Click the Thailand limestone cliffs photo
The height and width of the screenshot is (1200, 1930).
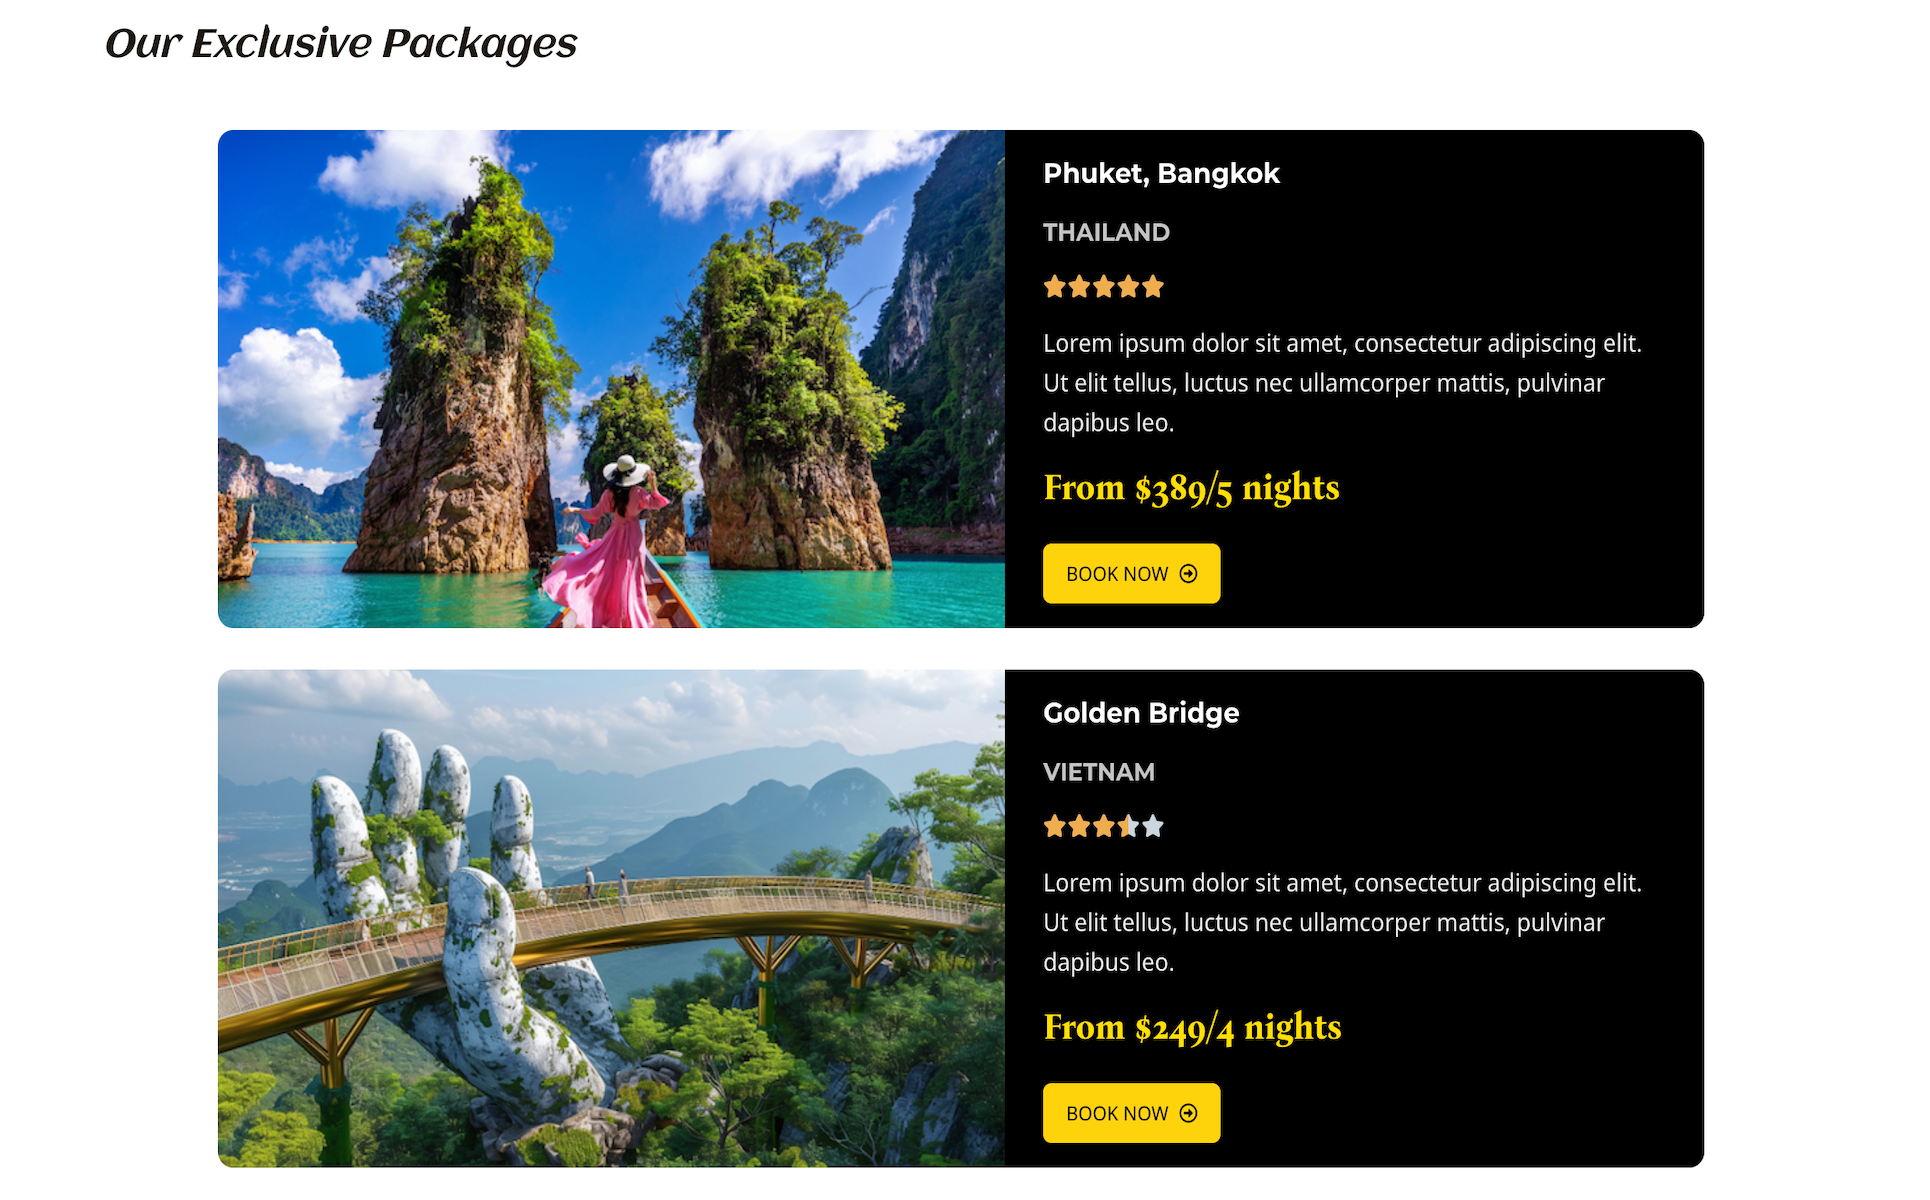click(611, 379)
